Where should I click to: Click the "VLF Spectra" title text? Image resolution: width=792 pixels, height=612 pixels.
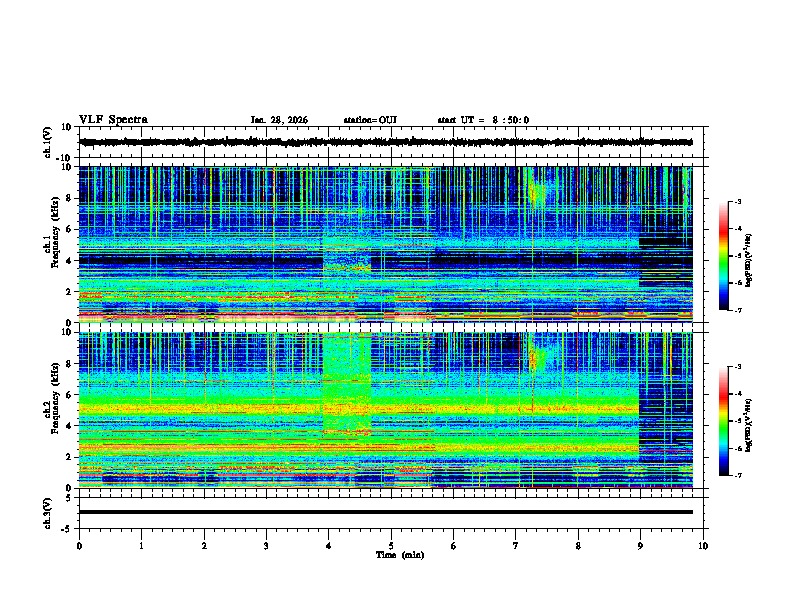[x=113, y=120]
